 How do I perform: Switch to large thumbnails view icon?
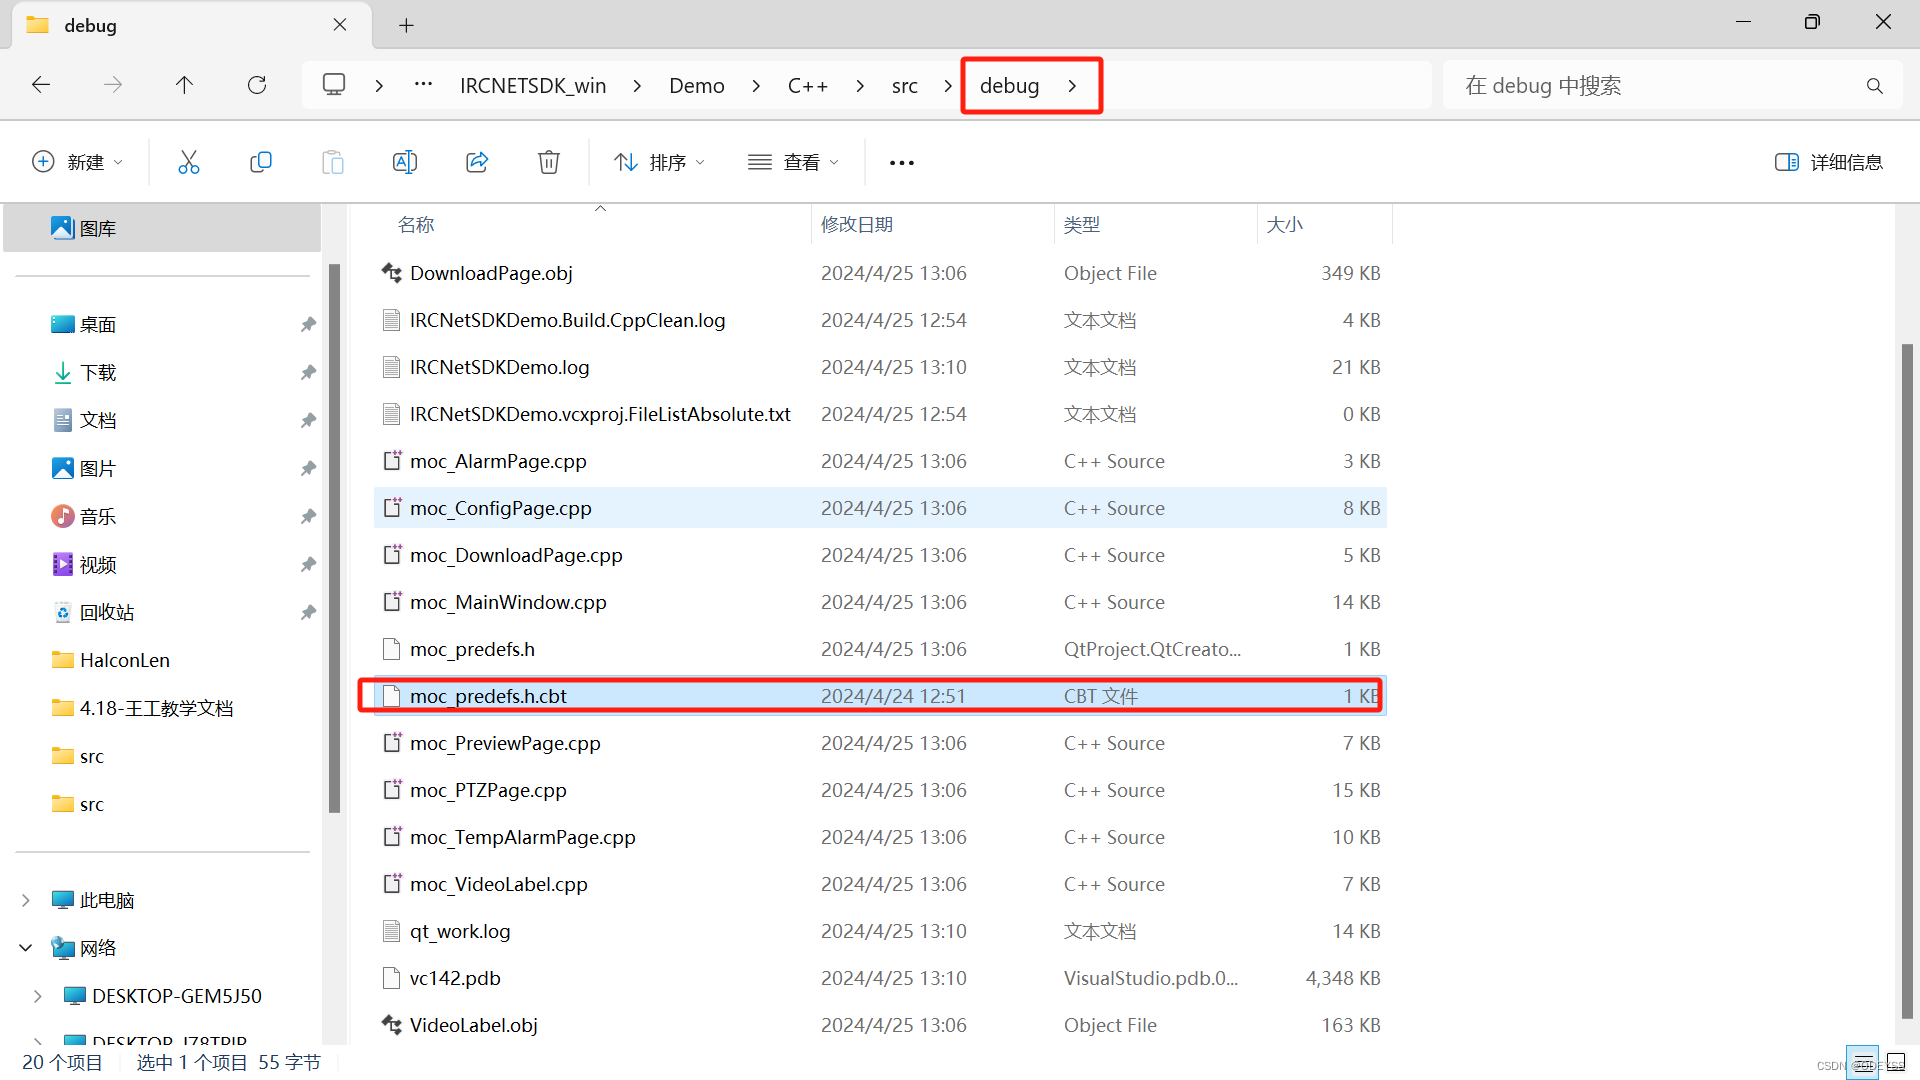[x=1896, y=1062]
